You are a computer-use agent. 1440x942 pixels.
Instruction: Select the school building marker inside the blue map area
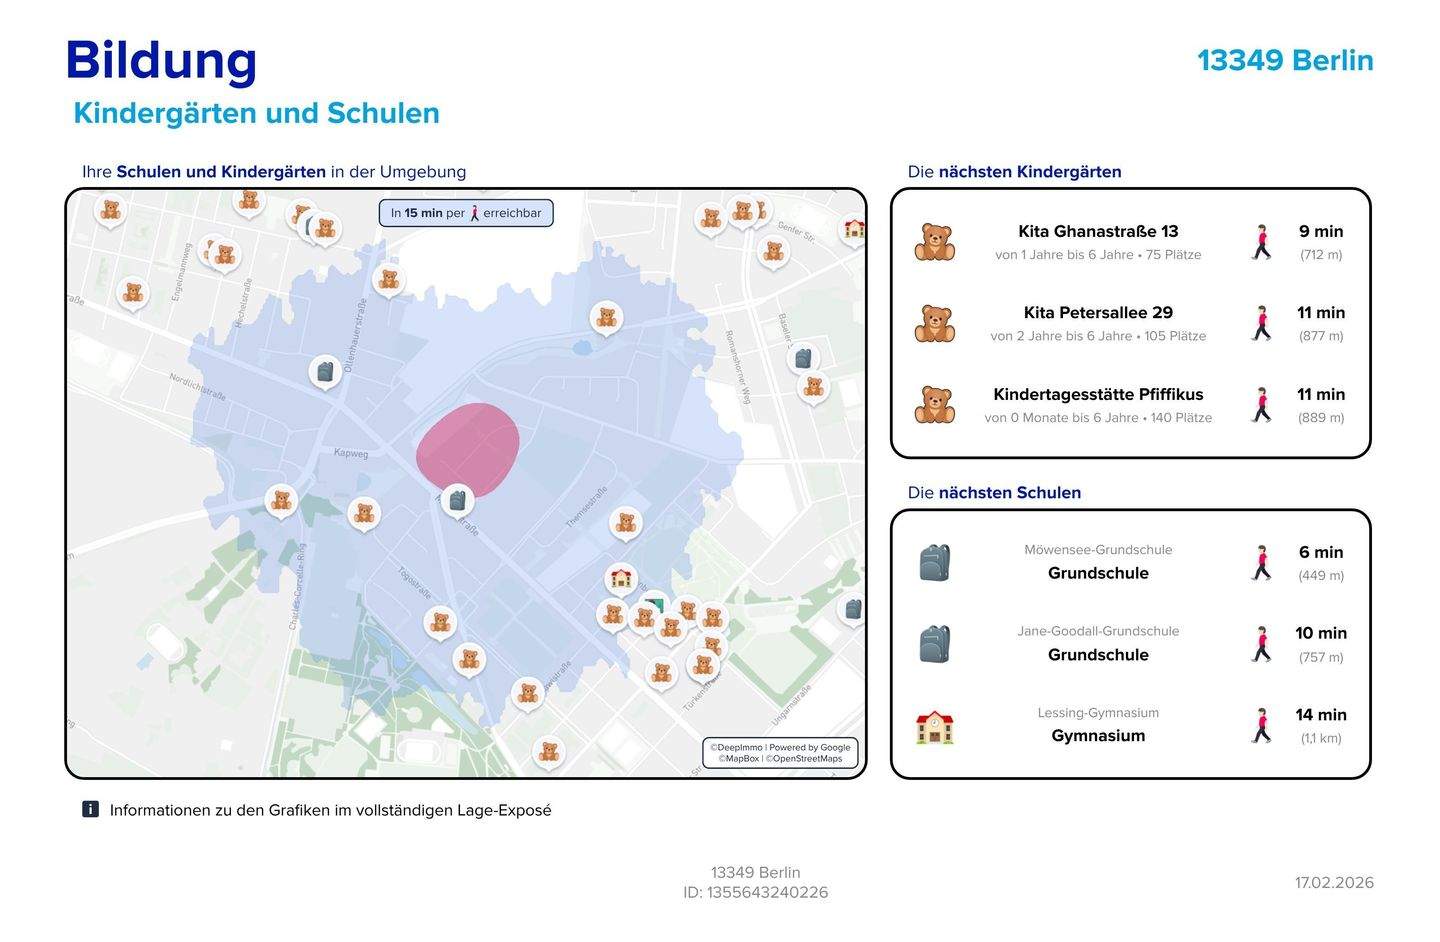click(621, 578)
